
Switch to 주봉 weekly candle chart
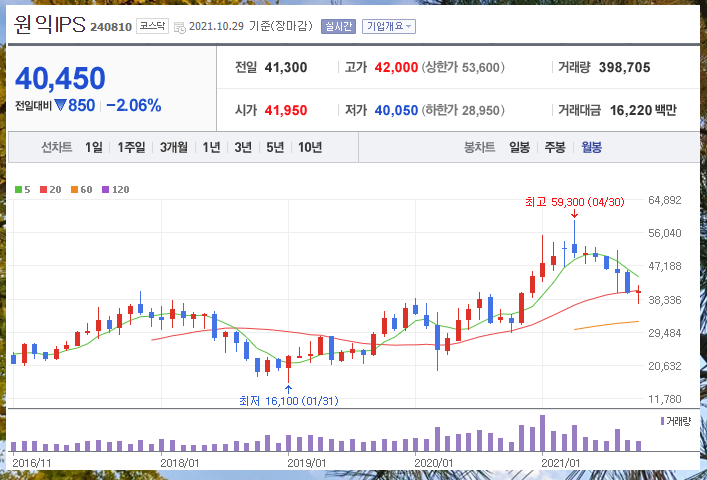(555, 147)
